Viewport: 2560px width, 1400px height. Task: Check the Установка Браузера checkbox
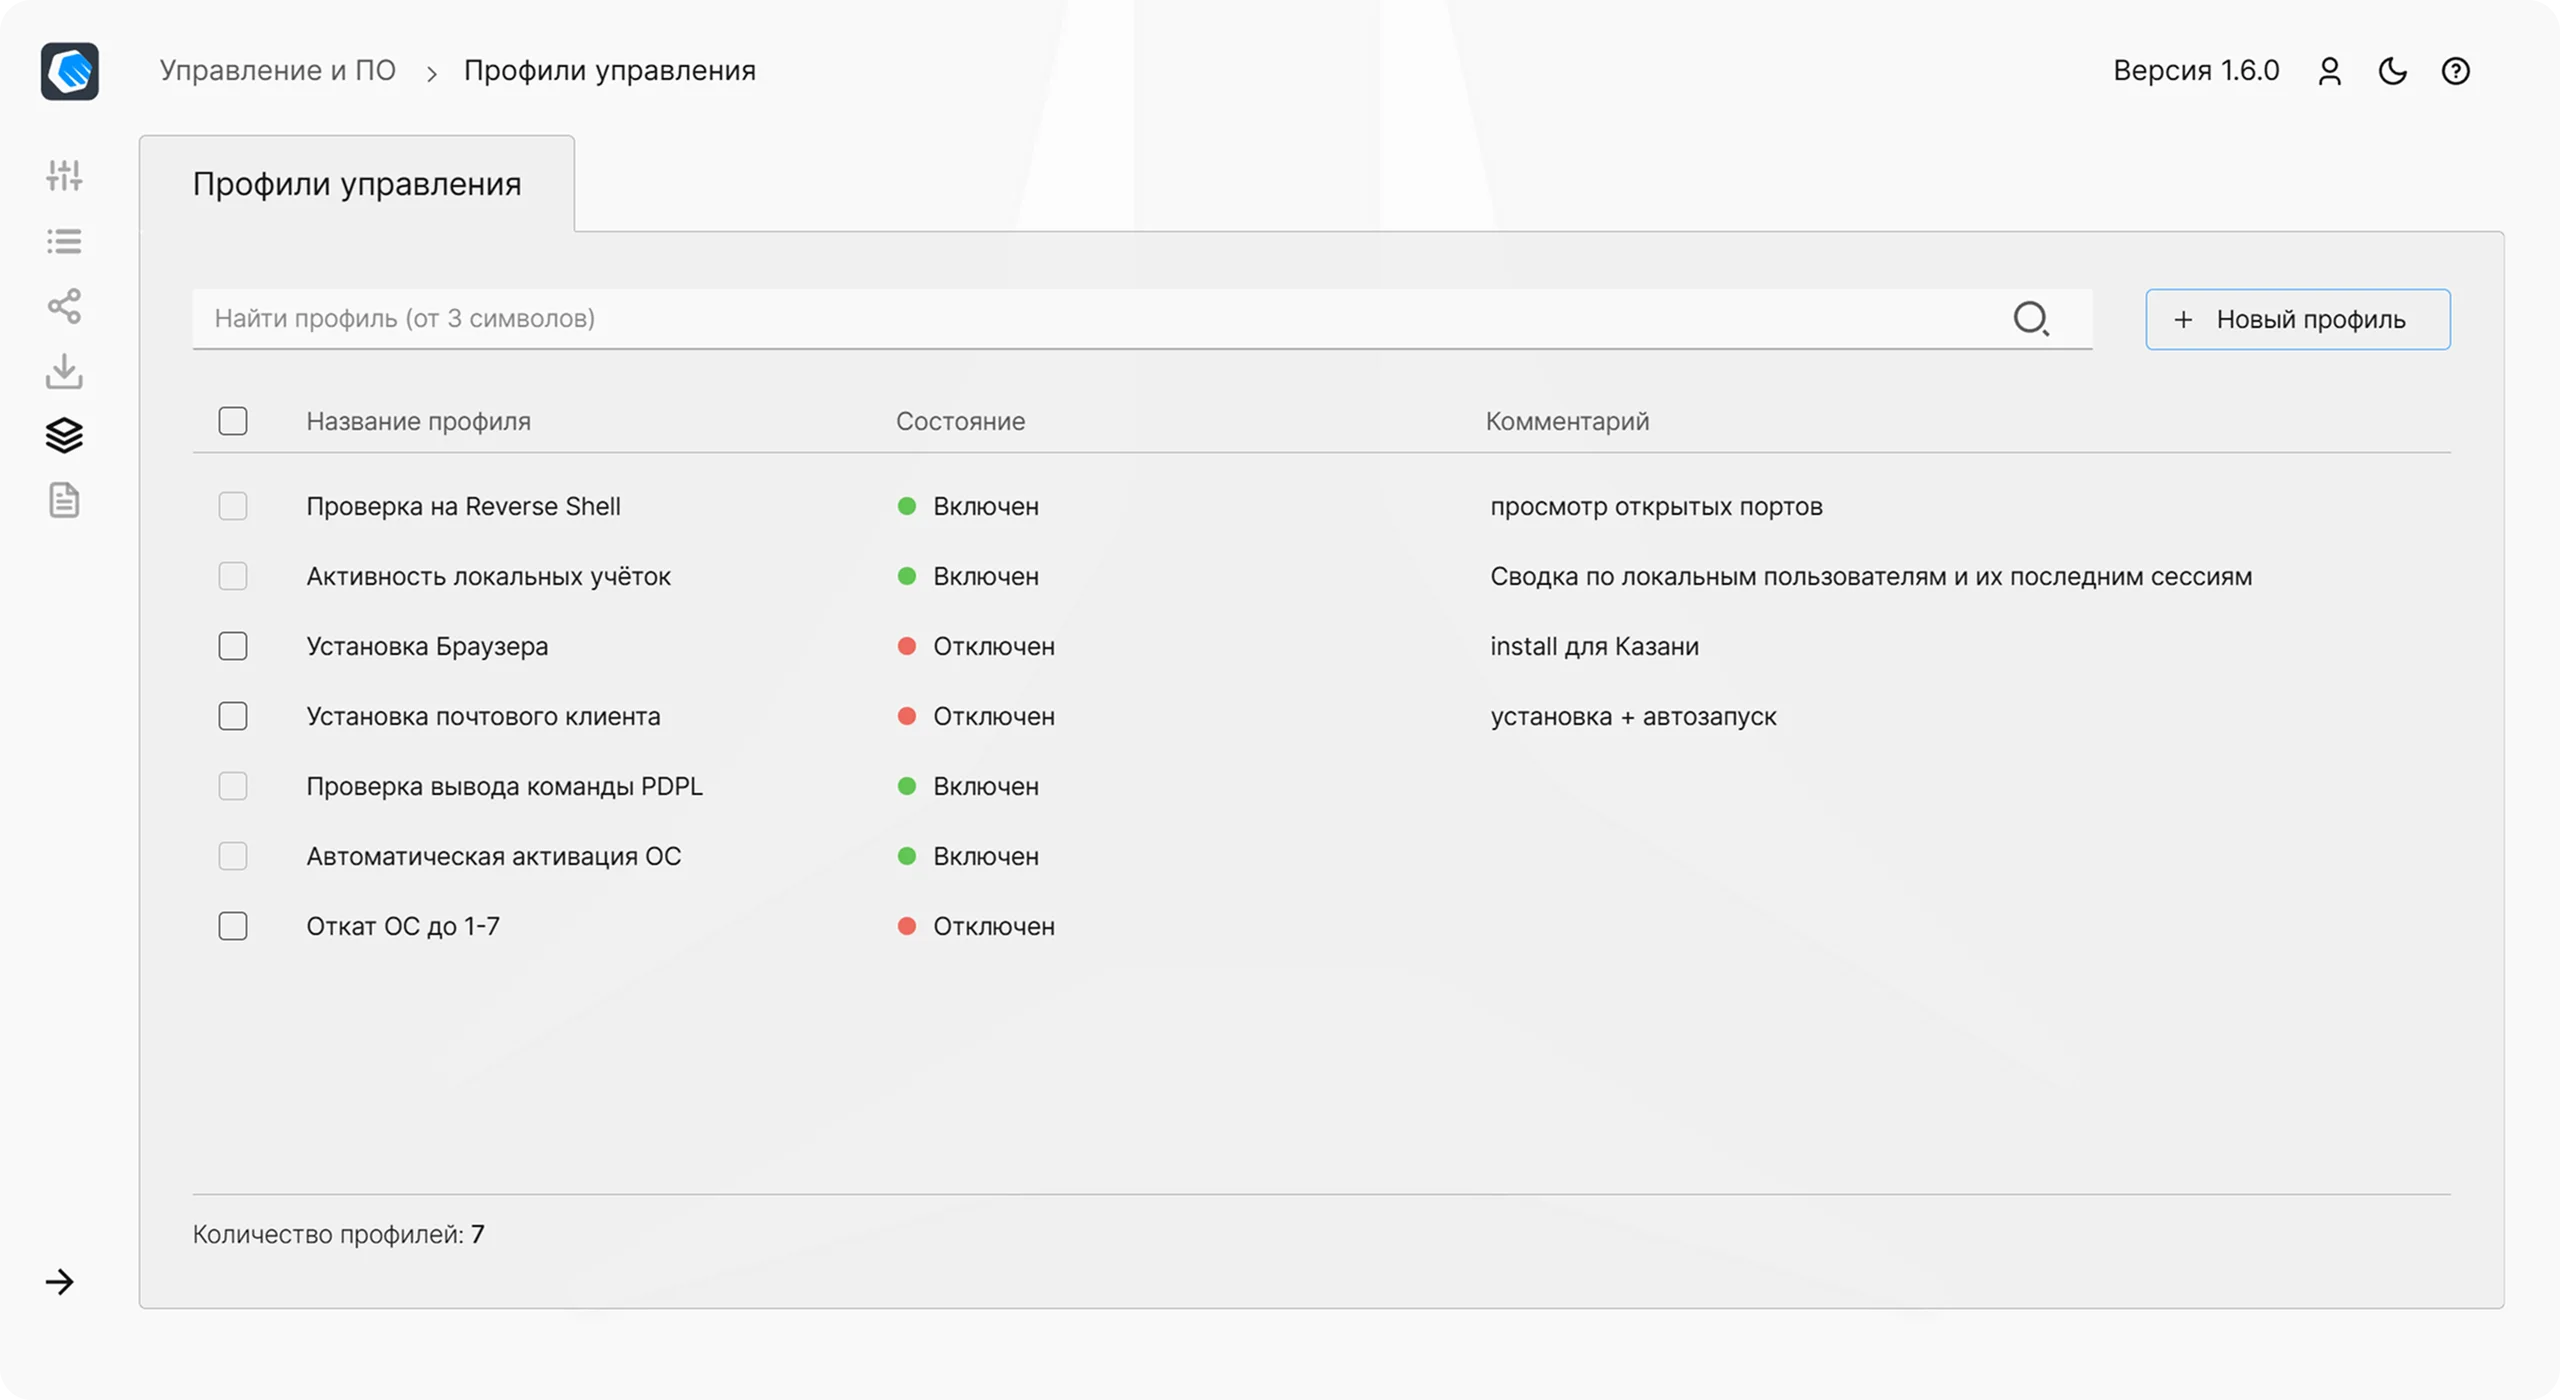tap(233, 646)
